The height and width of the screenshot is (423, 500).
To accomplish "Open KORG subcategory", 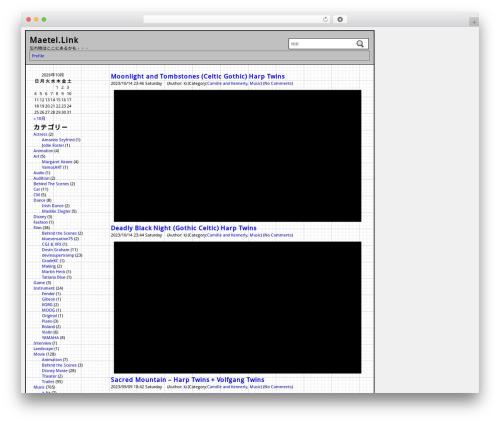I will pos(47,305).
